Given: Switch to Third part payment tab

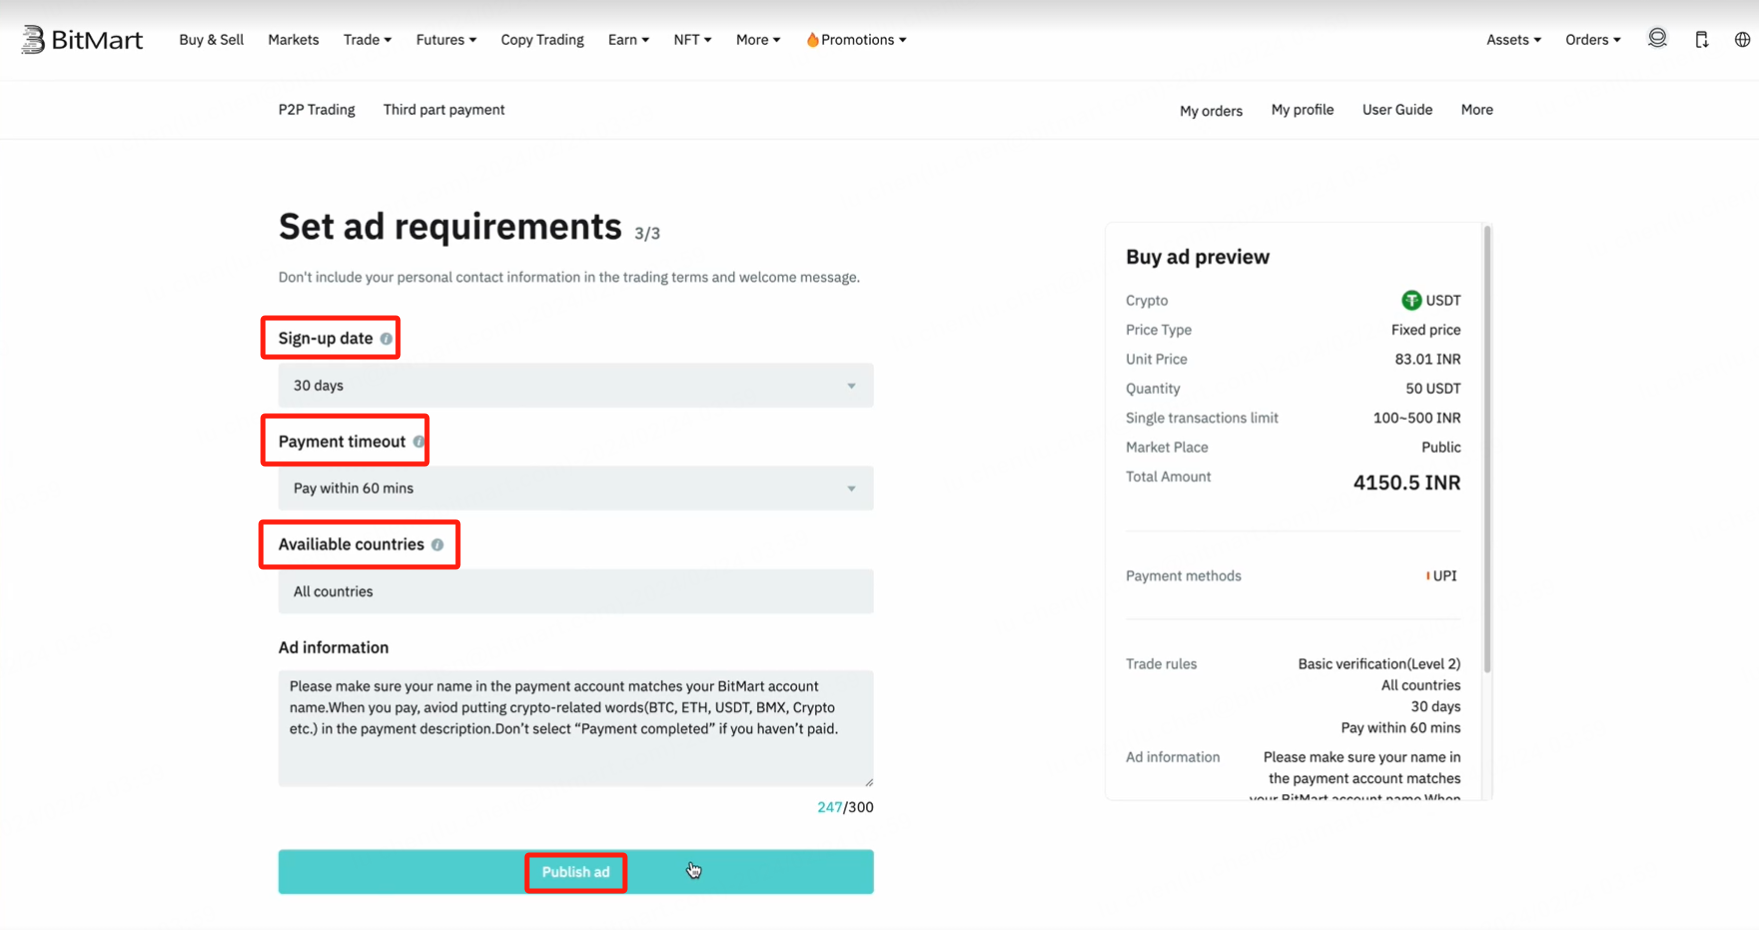Looking at the screenshot, I should point(444,110).
